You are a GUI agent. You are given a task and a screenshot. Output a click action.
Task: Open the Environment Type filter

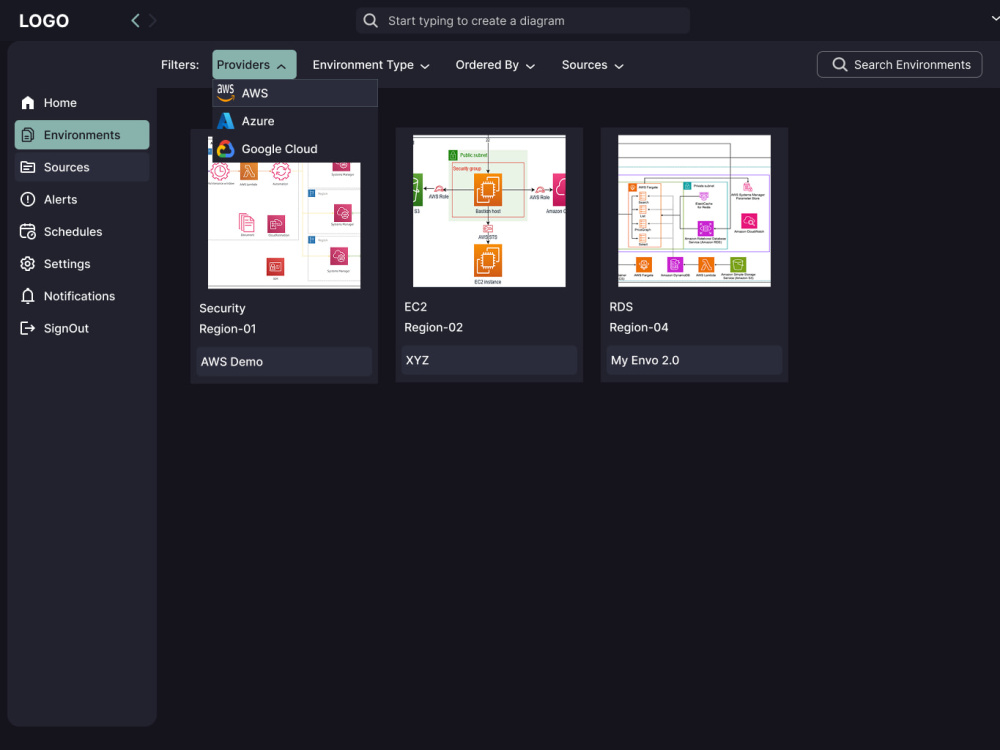pos(371,65)
